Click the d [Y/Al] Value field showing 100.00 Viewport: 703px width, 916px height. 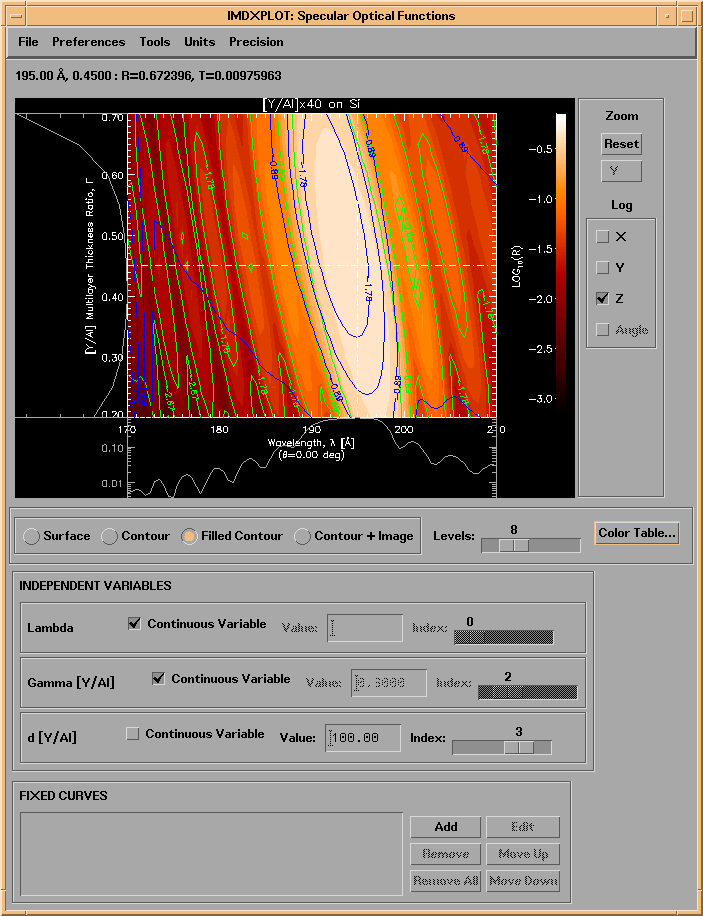363,738
